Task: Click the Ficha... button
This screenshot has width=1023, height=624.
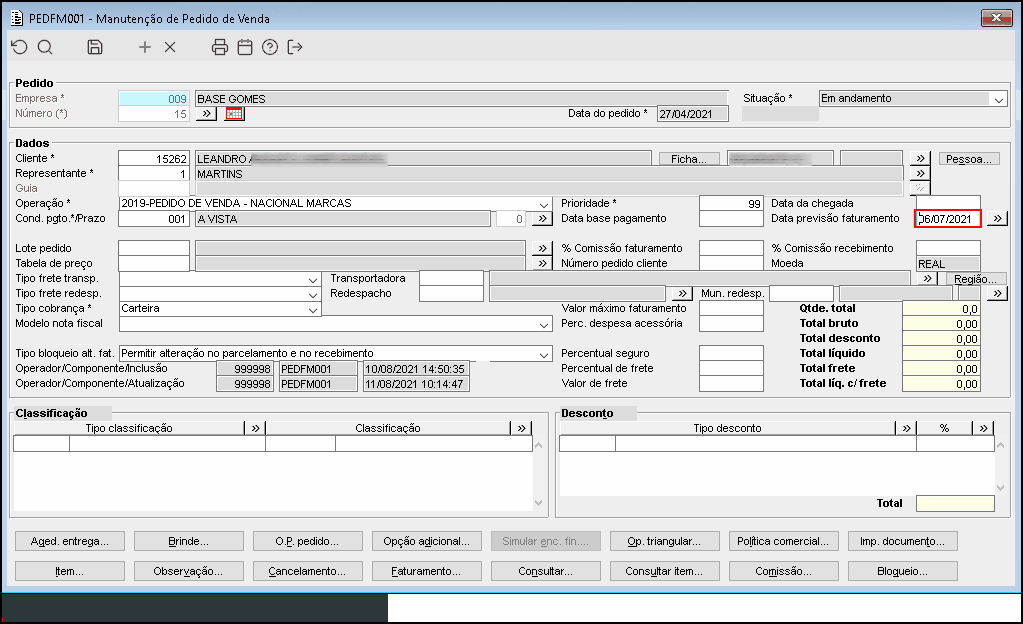Action: (x=689, y=159)
